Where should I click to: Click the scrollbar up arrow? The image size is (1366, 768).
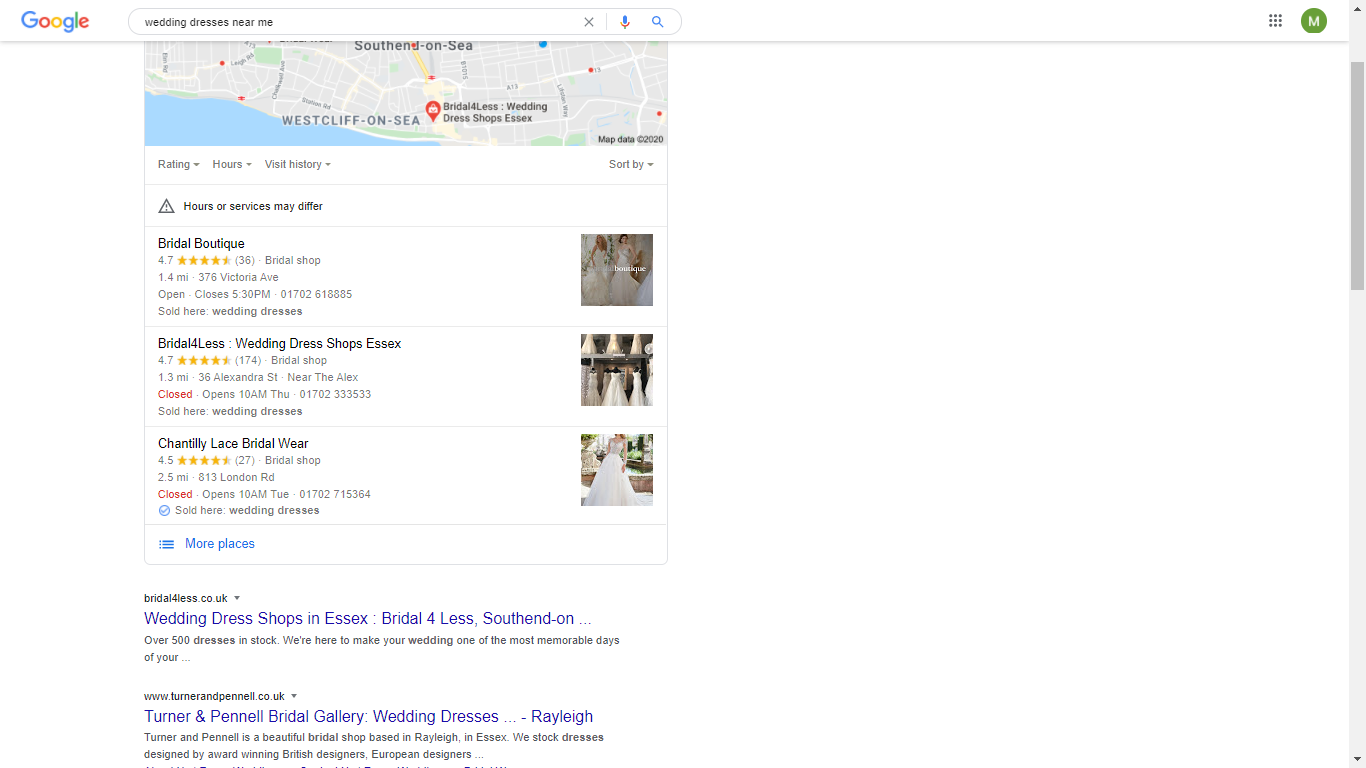coord(1357,8)
